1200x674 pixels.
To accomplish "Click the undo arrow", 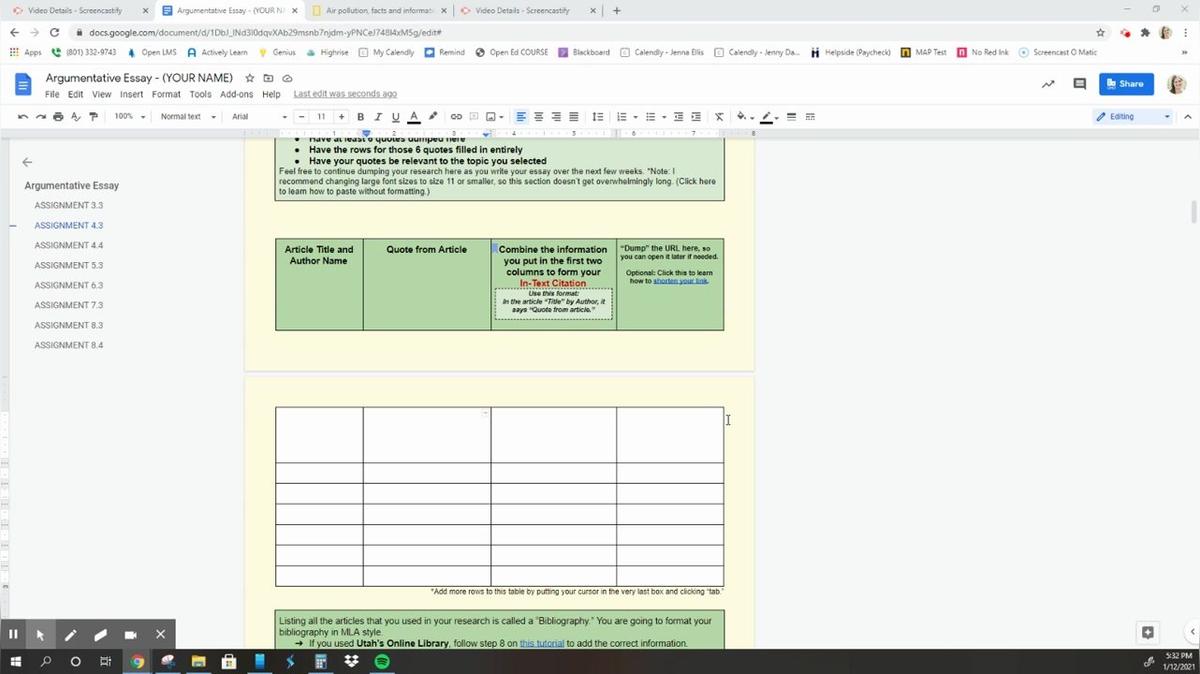I will 23,117.
